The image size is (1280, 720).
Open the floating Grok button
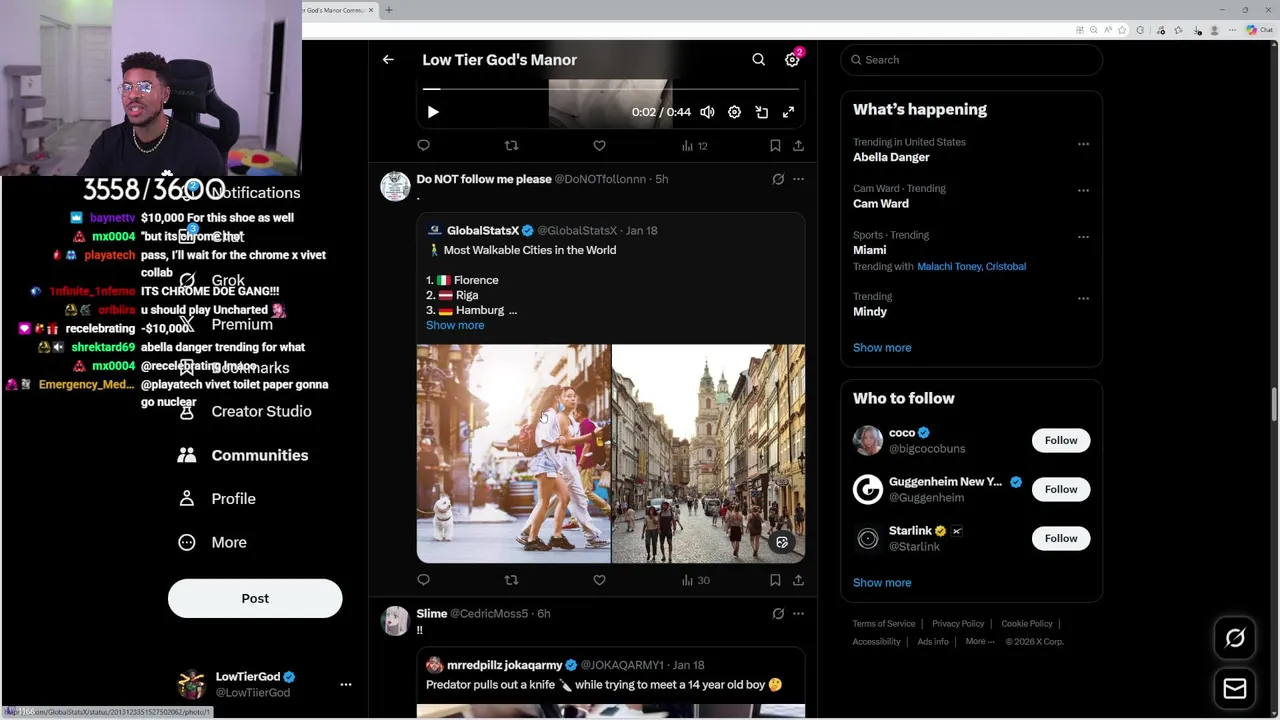[x=1235, y=638]
